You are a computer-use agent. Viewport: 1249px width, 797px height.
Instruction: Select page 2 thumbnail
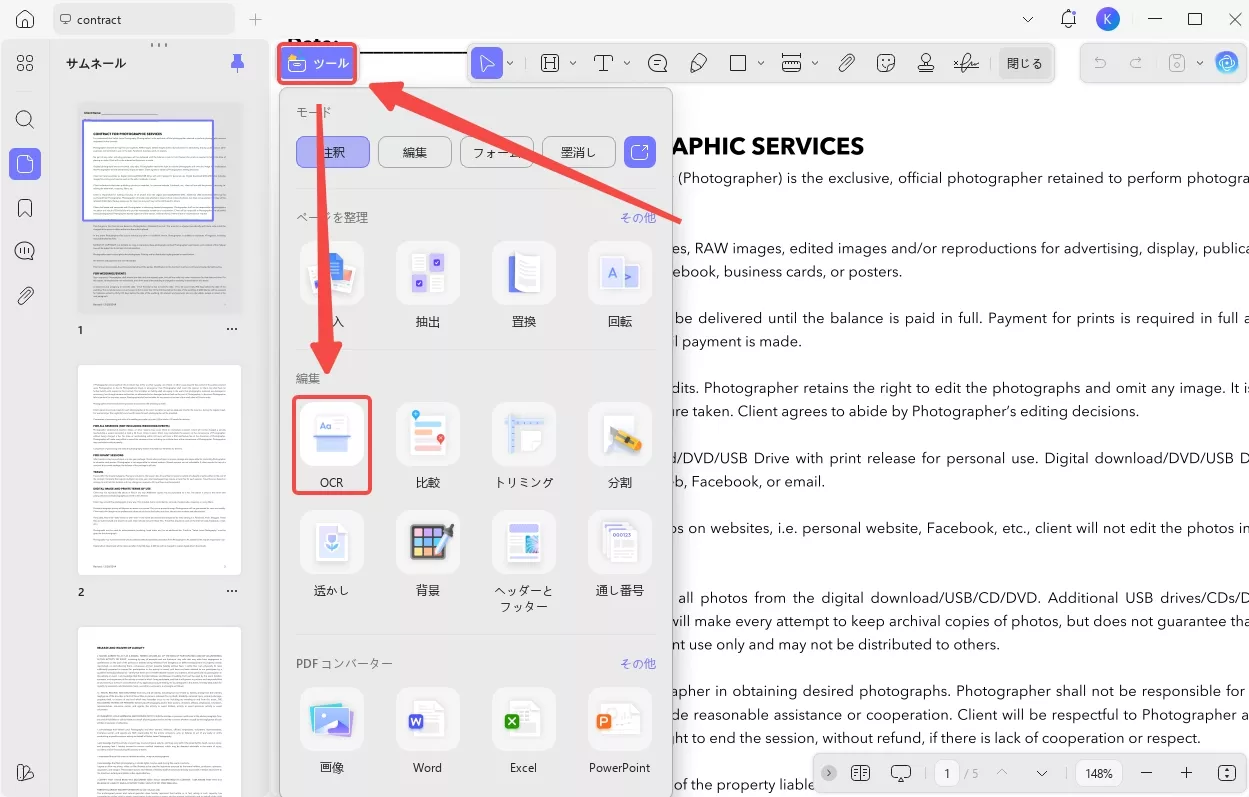click(160, 470)
